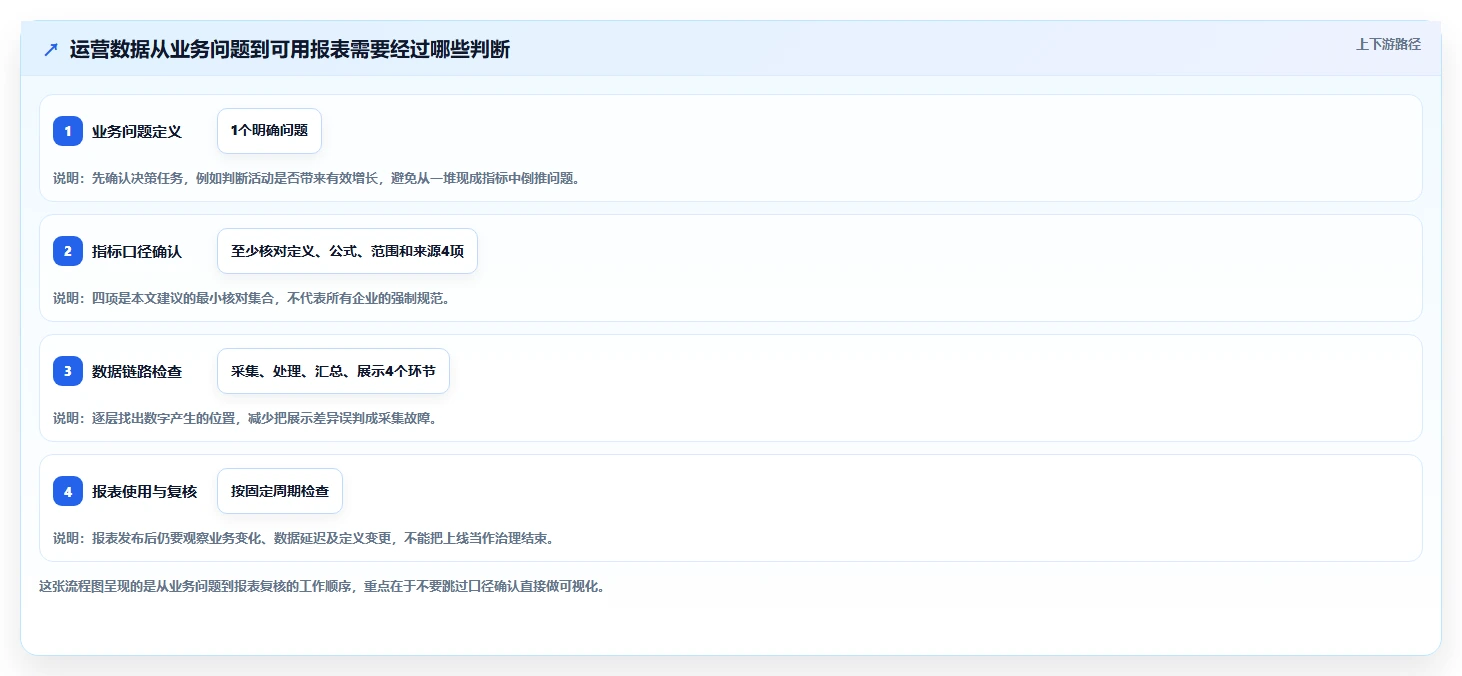The image size is (1462, 676).
Task: Click the 至少核对定义、公式、范围和来源4项 chip
Action: [x=347, y=251]
